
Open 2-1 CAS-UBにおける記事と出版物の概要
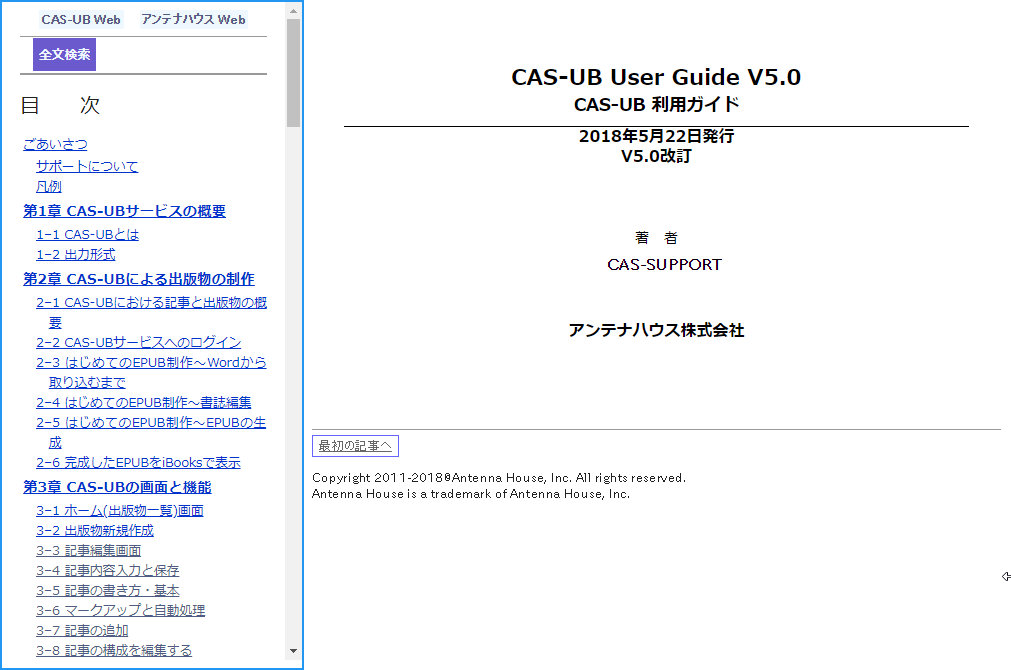152,312
